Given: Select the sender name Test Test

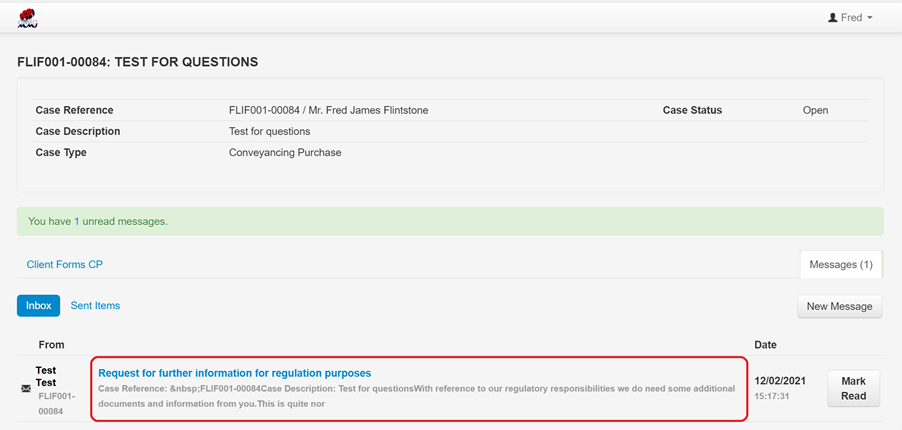Looking at the screenshot, I should click(46, 377).
